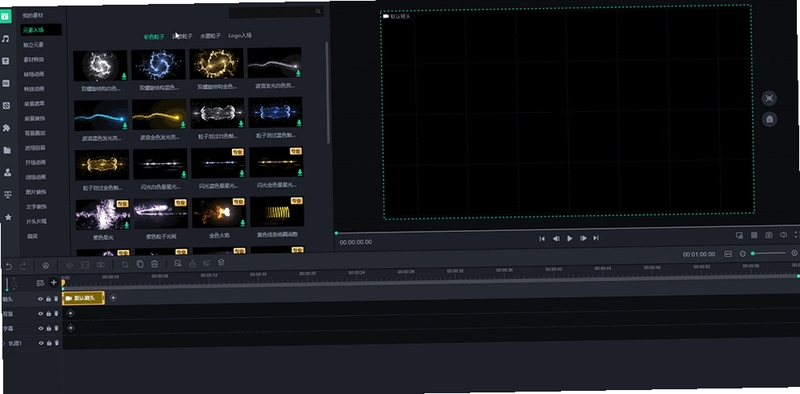
Task: Select the 金色火焰 effect thumbnail
Action: 219,212
